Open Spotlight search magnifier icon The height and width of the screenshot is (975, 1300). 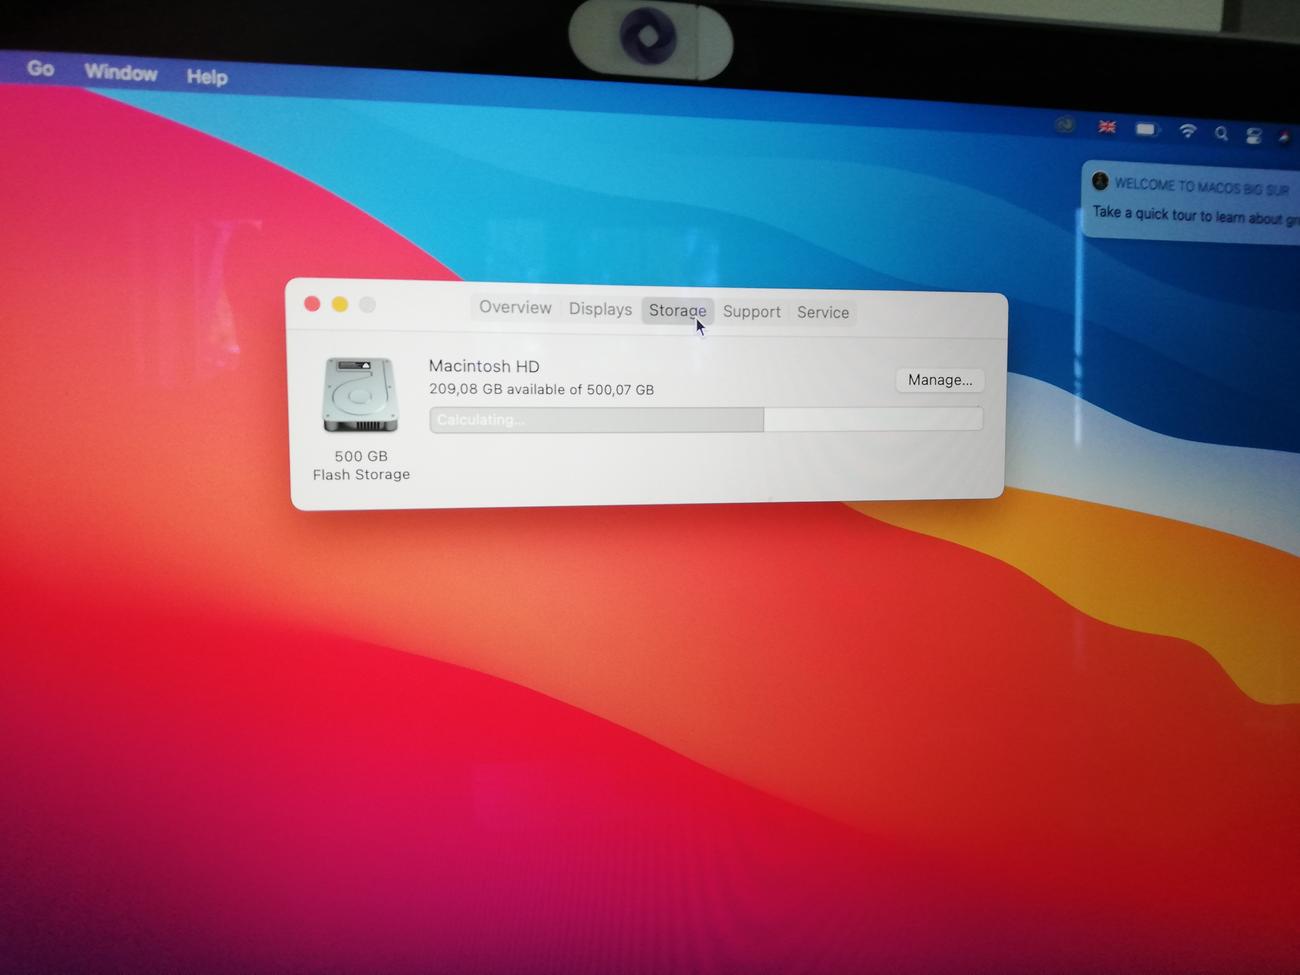1221,133
